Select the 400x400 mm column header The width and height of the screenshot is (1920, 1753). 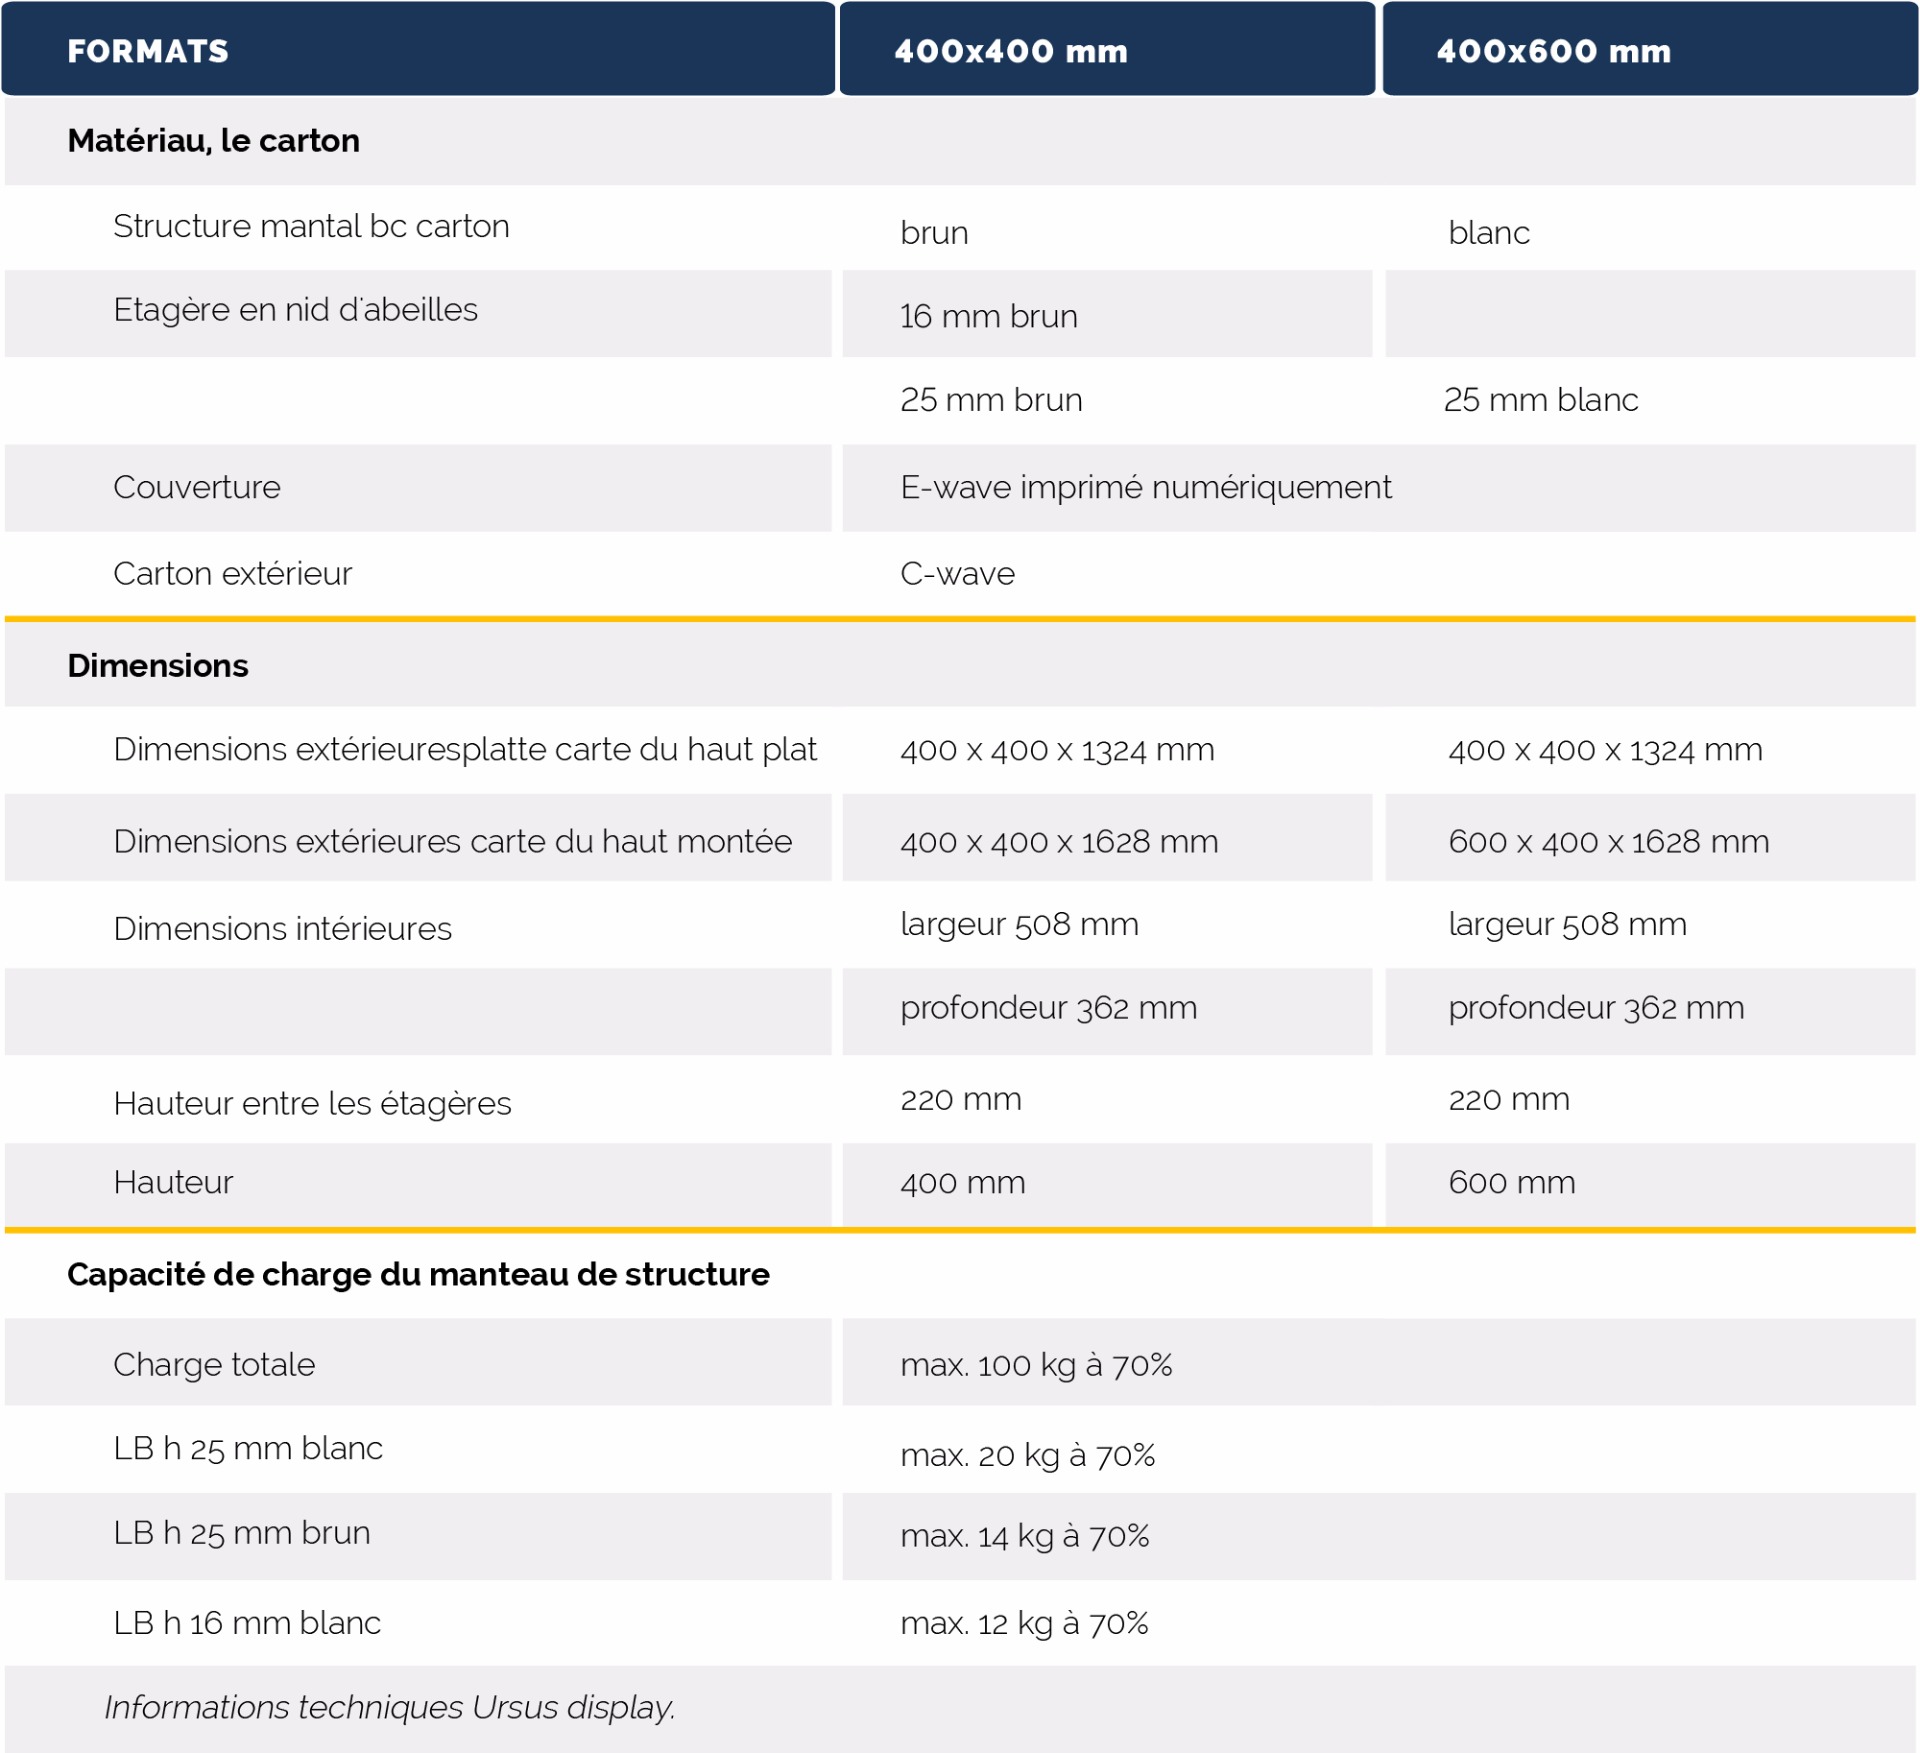click(1010, 51)
